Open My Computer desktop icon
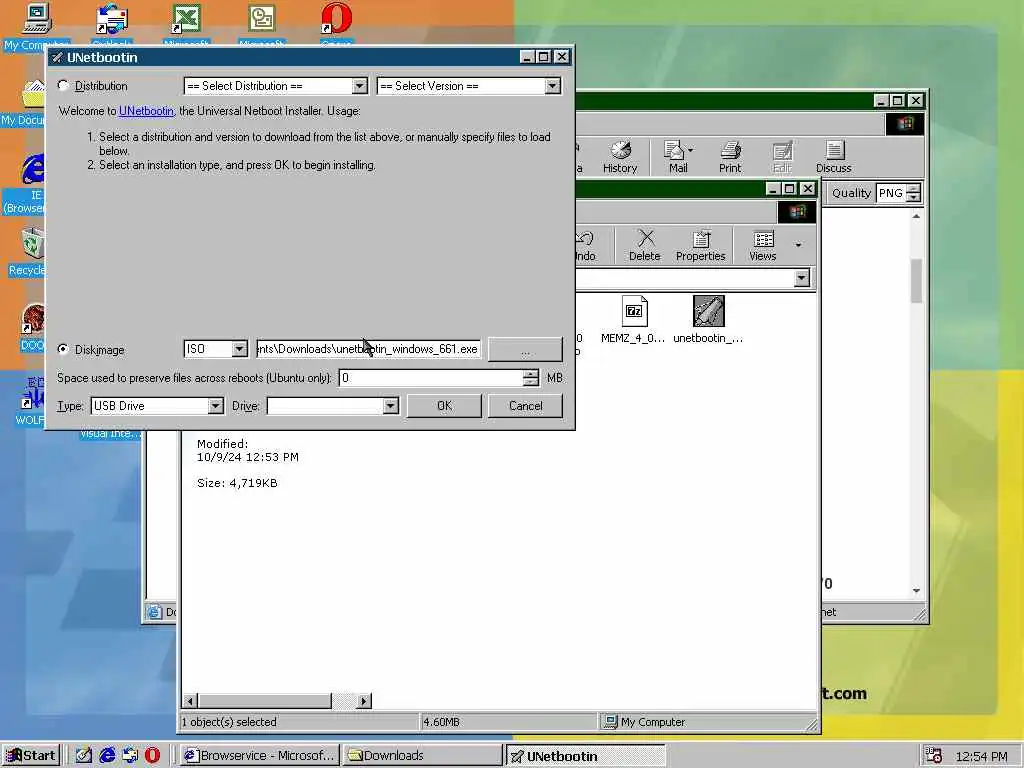 point(36,26)
